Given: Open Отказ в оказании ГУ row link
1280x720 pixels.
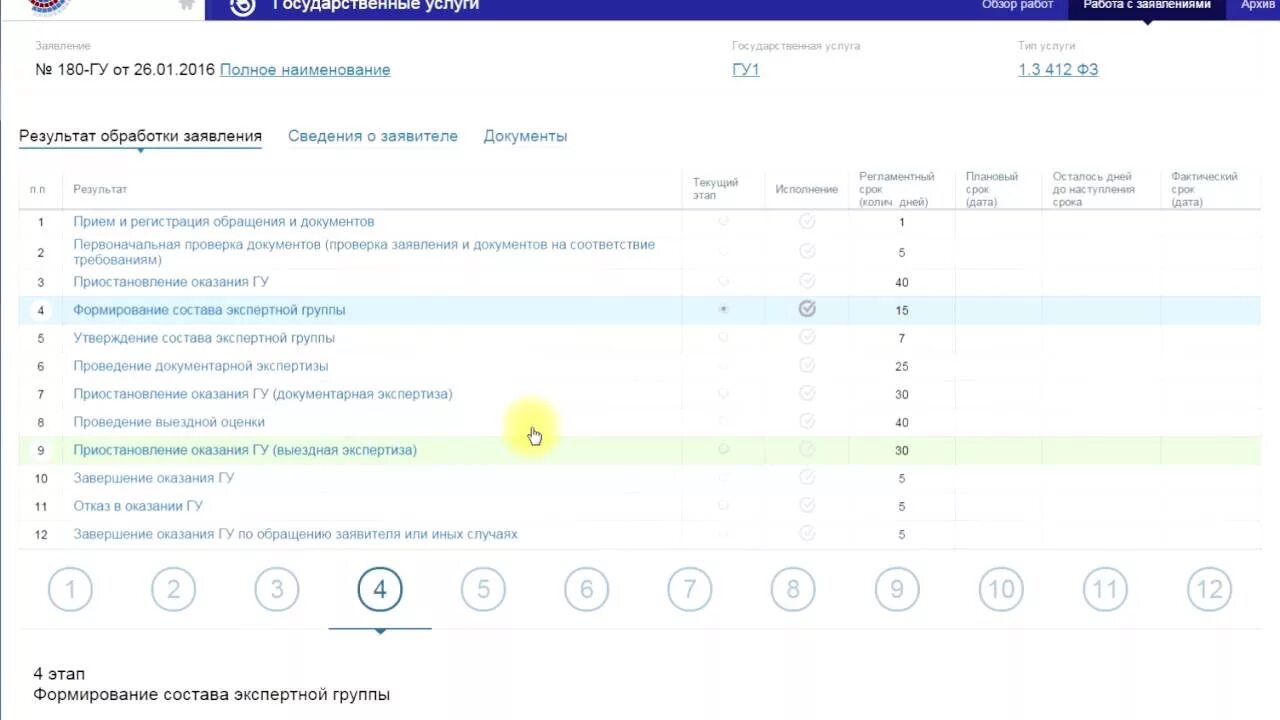Looking at the screenshot, I should tap(138, 506).
